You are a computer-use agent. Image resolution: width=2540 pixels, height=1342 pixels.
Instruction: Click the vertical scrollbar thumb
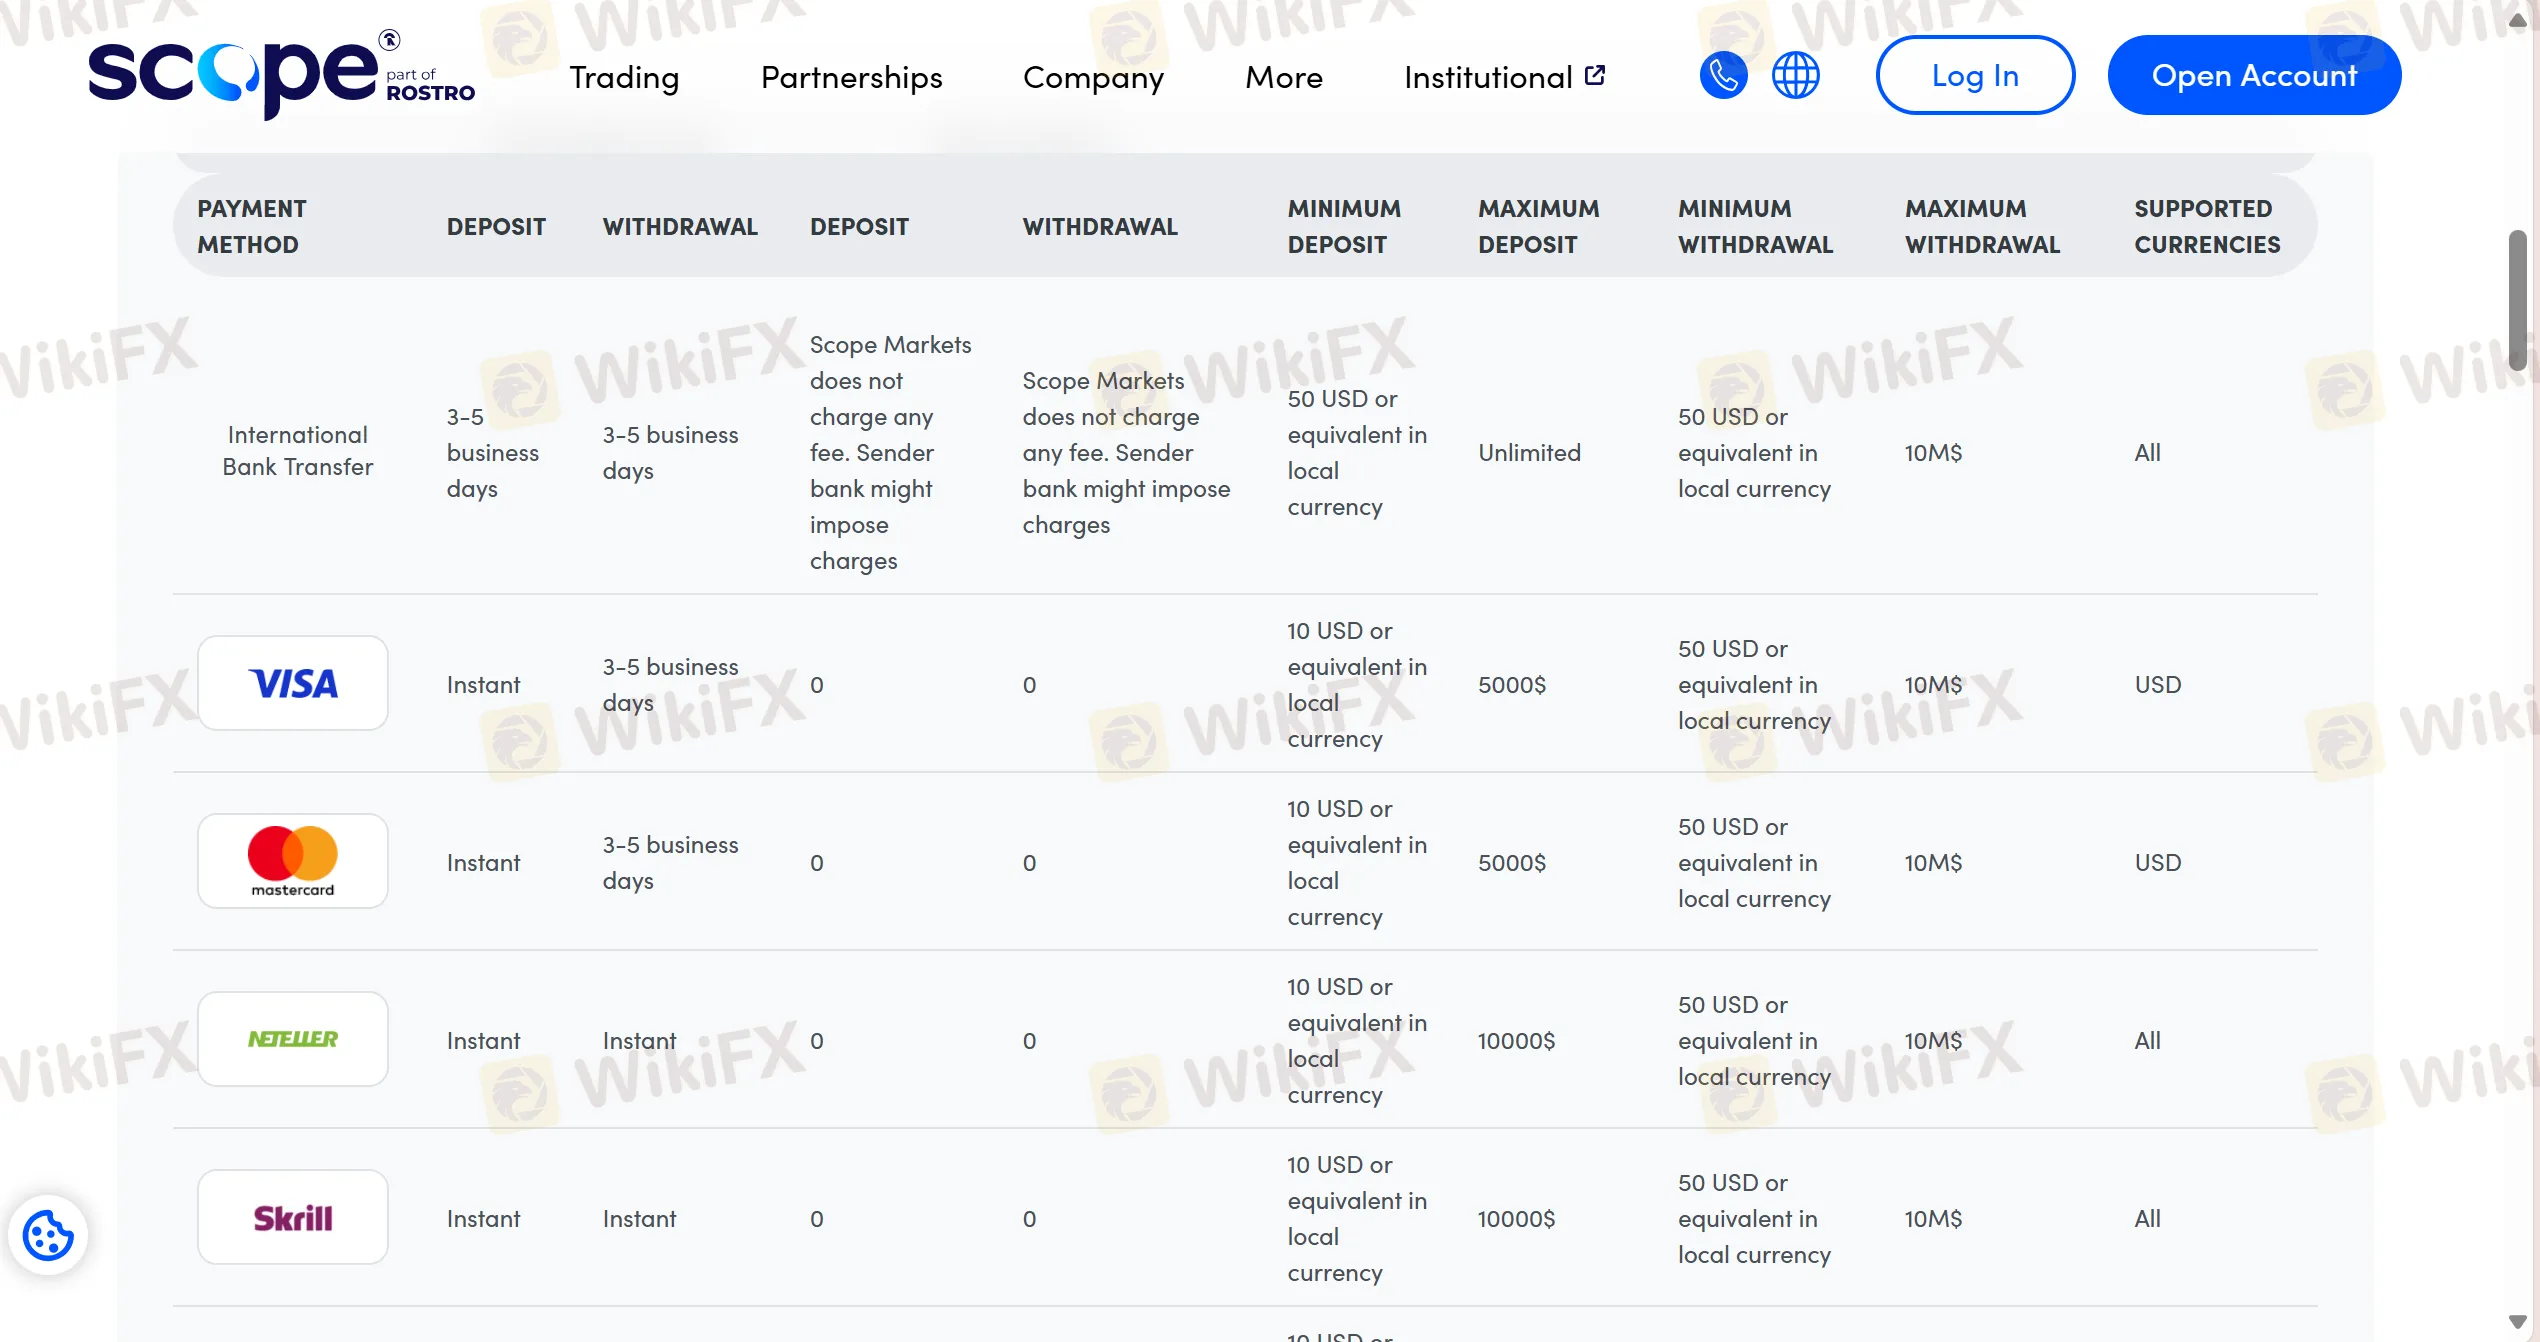point(2517,300)
